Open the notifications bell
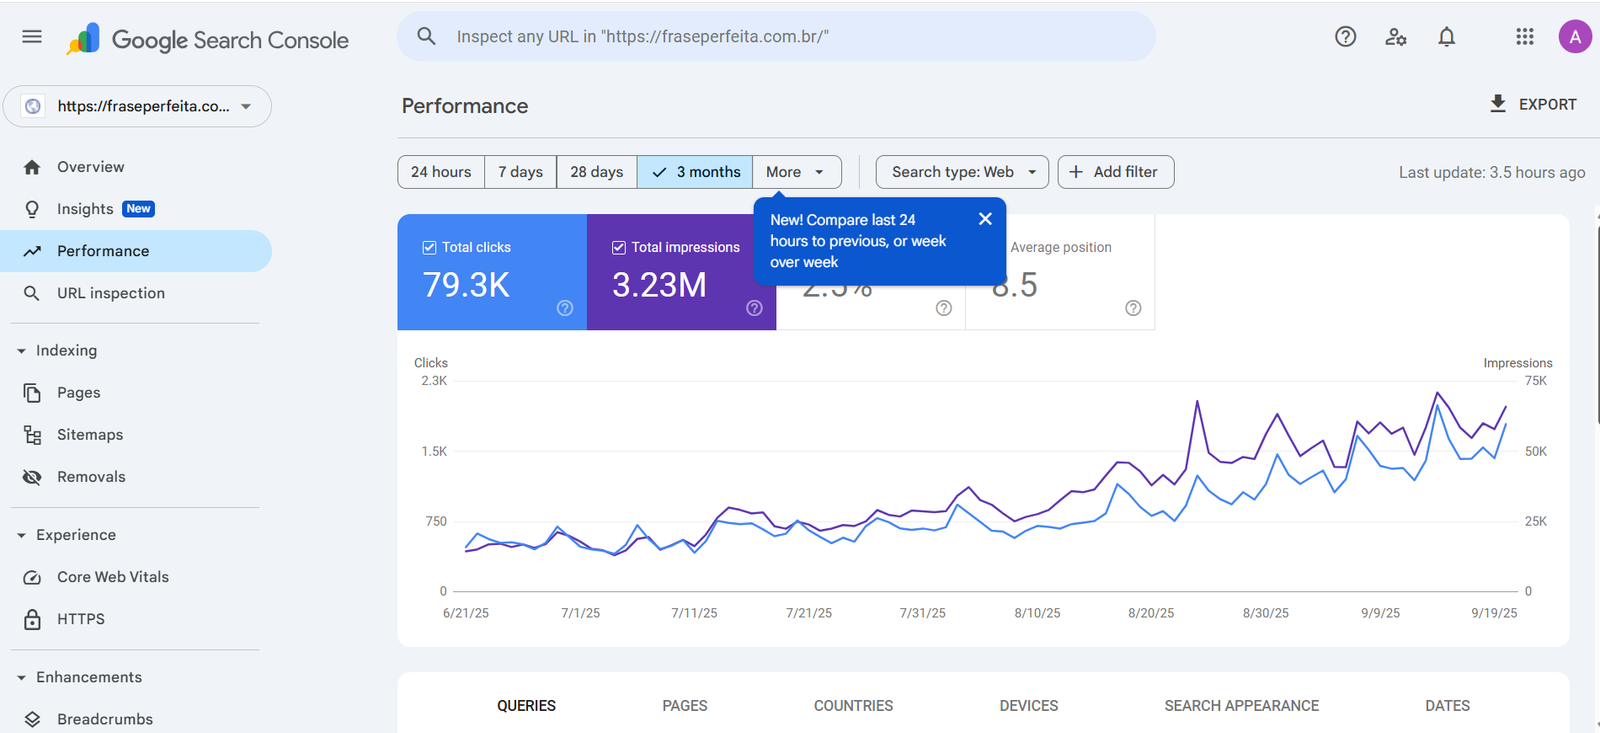1600x733 pixels. (x=1446, y=37)
